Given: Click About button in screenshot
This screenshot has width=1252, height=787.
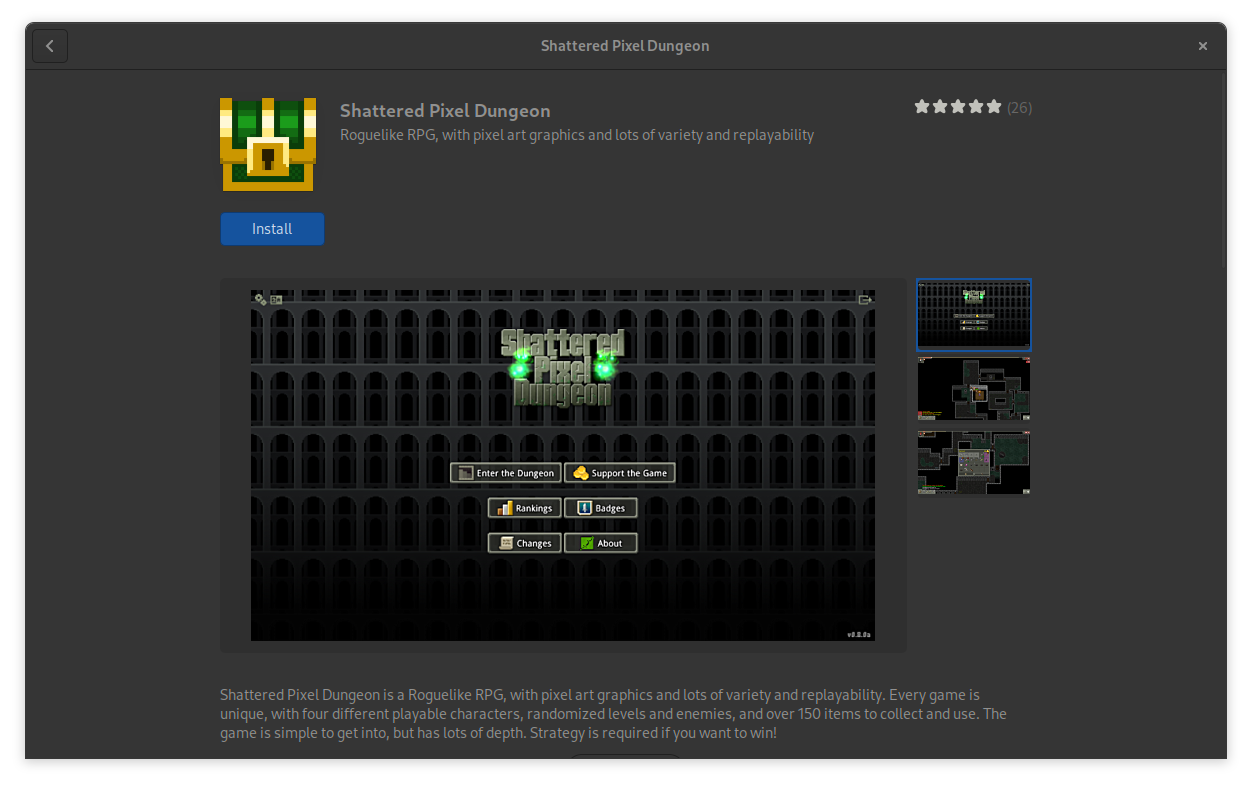Looking at the screenshot, I should point(601,543).
